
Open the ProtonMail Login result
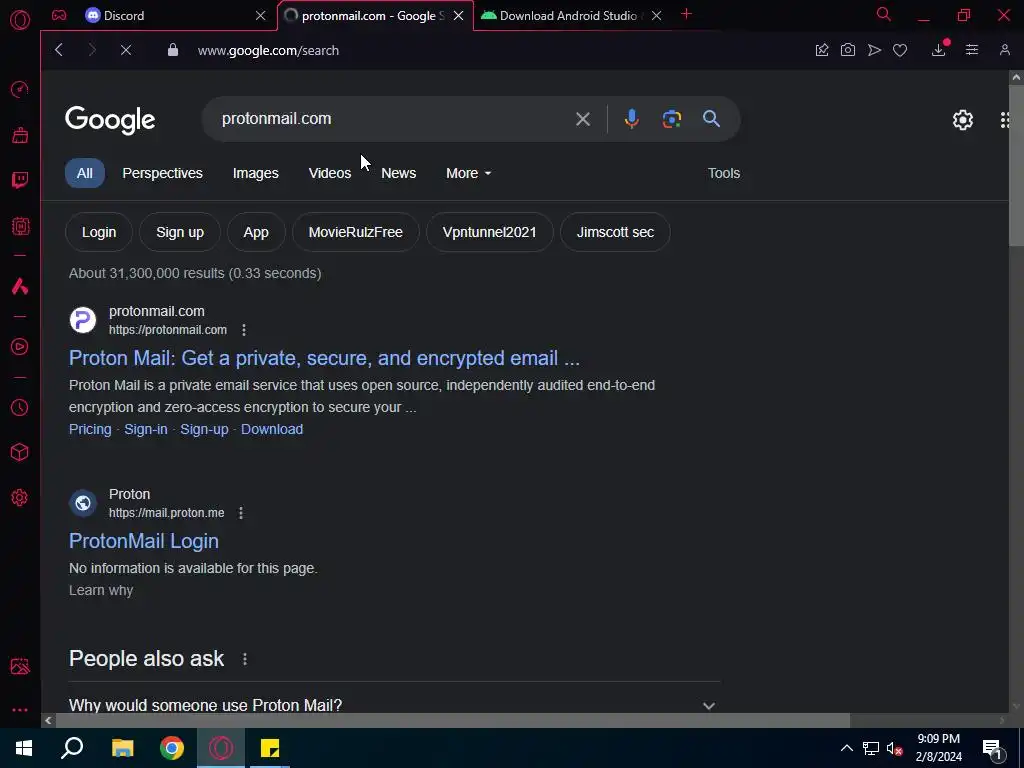coord(144,541)
